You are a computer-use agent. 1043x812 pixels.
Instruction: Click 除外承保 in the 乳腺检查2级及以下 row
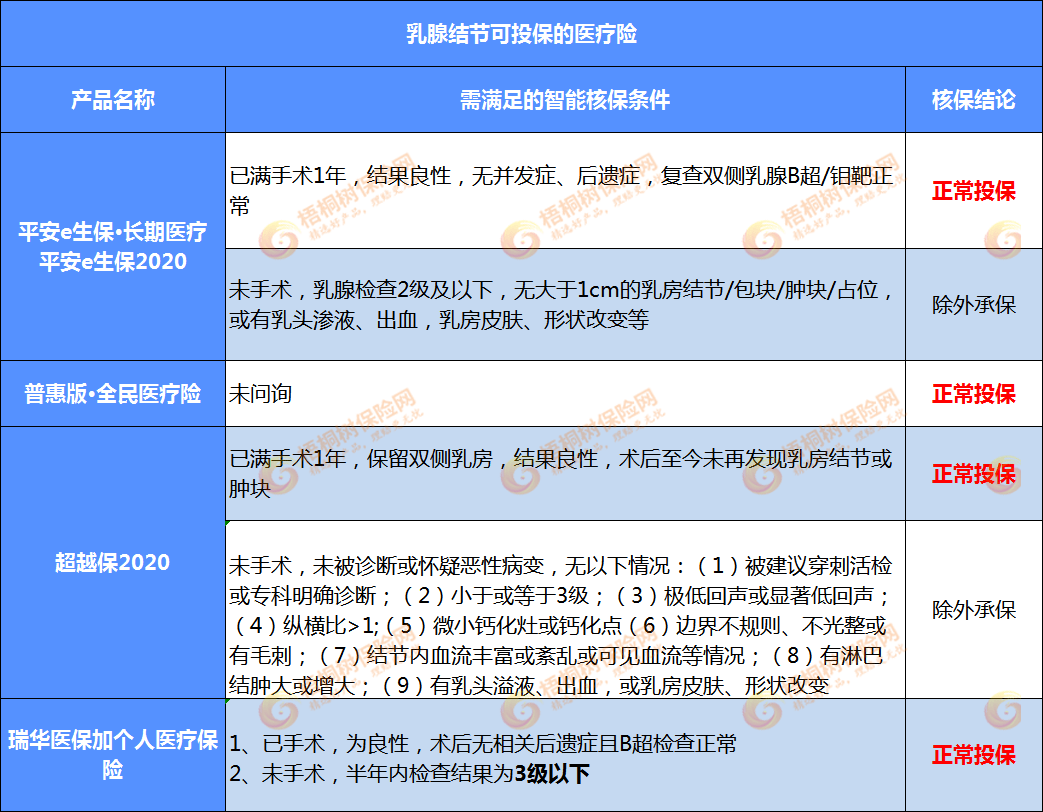pyautogui.click(x=974, y=305)
